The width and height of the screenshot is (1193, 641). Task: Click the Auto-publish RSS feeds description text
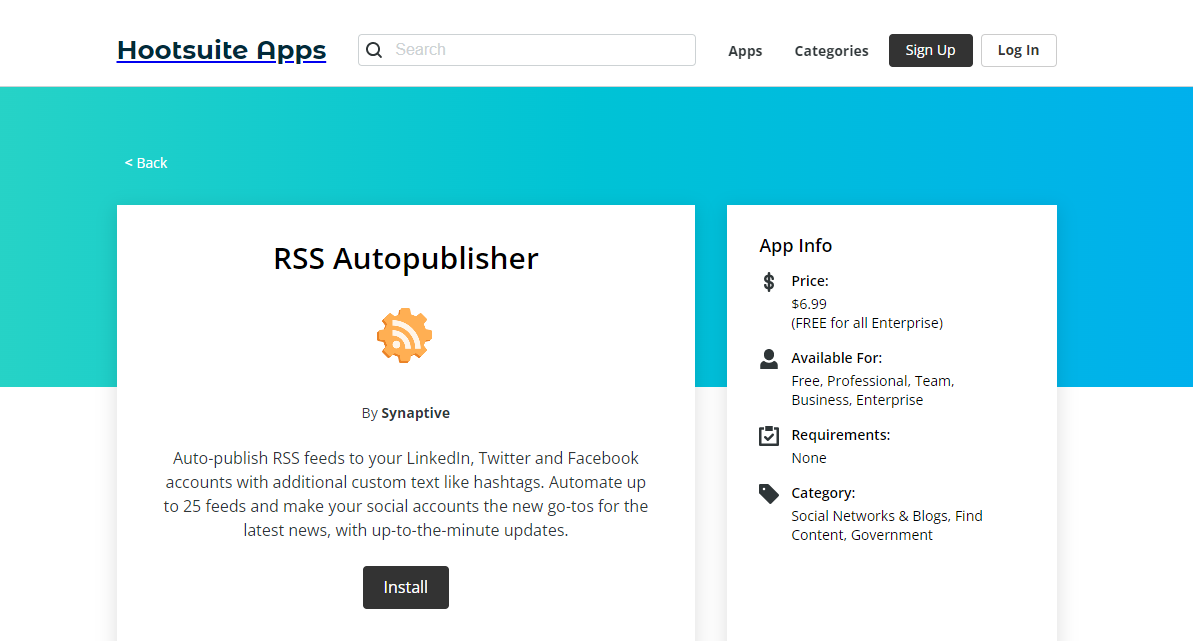tap(406, 494)
